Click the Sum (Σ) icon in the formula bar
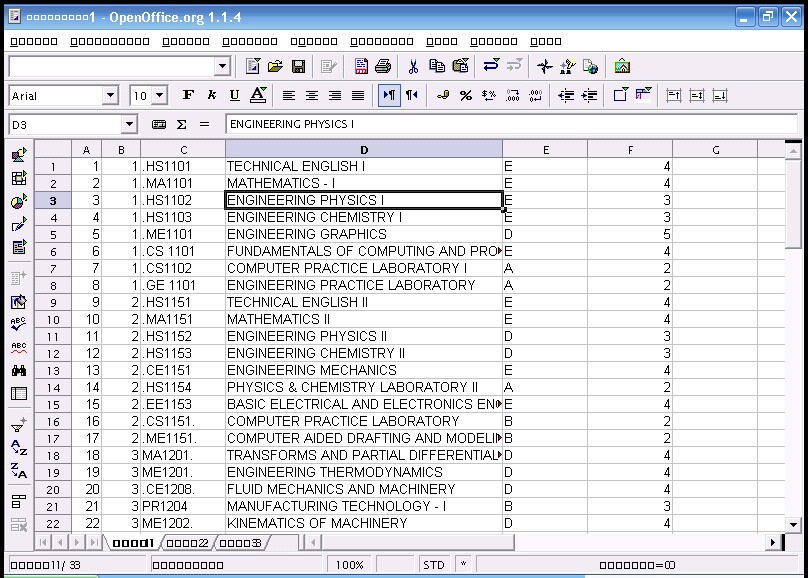 (181, 123)
